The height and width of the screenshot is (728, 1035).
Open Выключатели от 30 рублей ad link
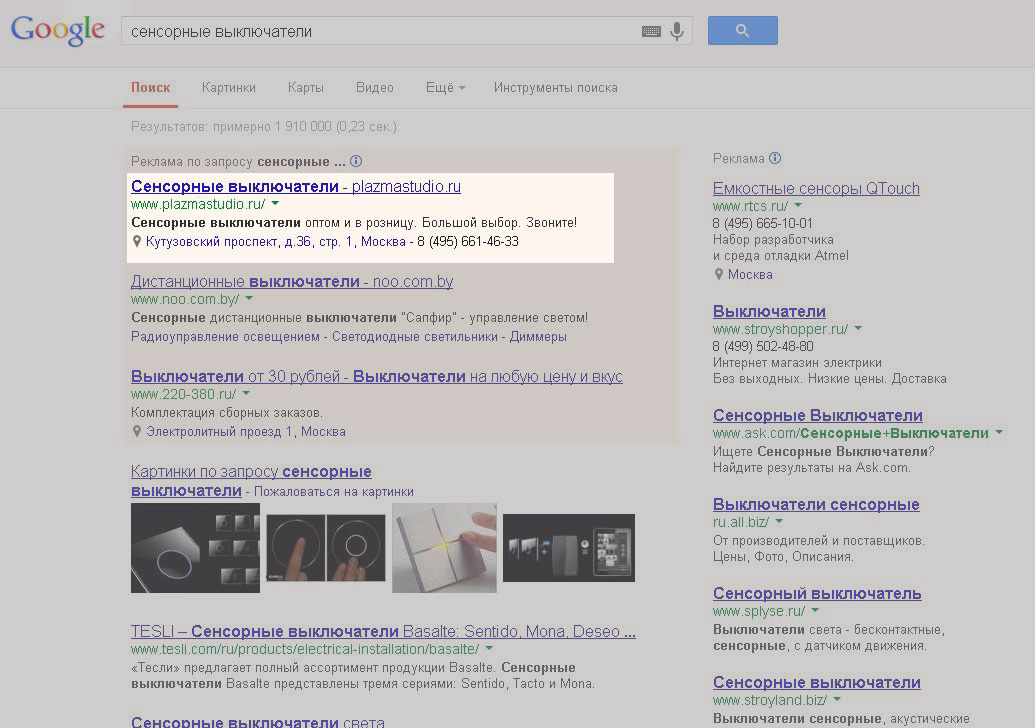click(x=377, y=377)
